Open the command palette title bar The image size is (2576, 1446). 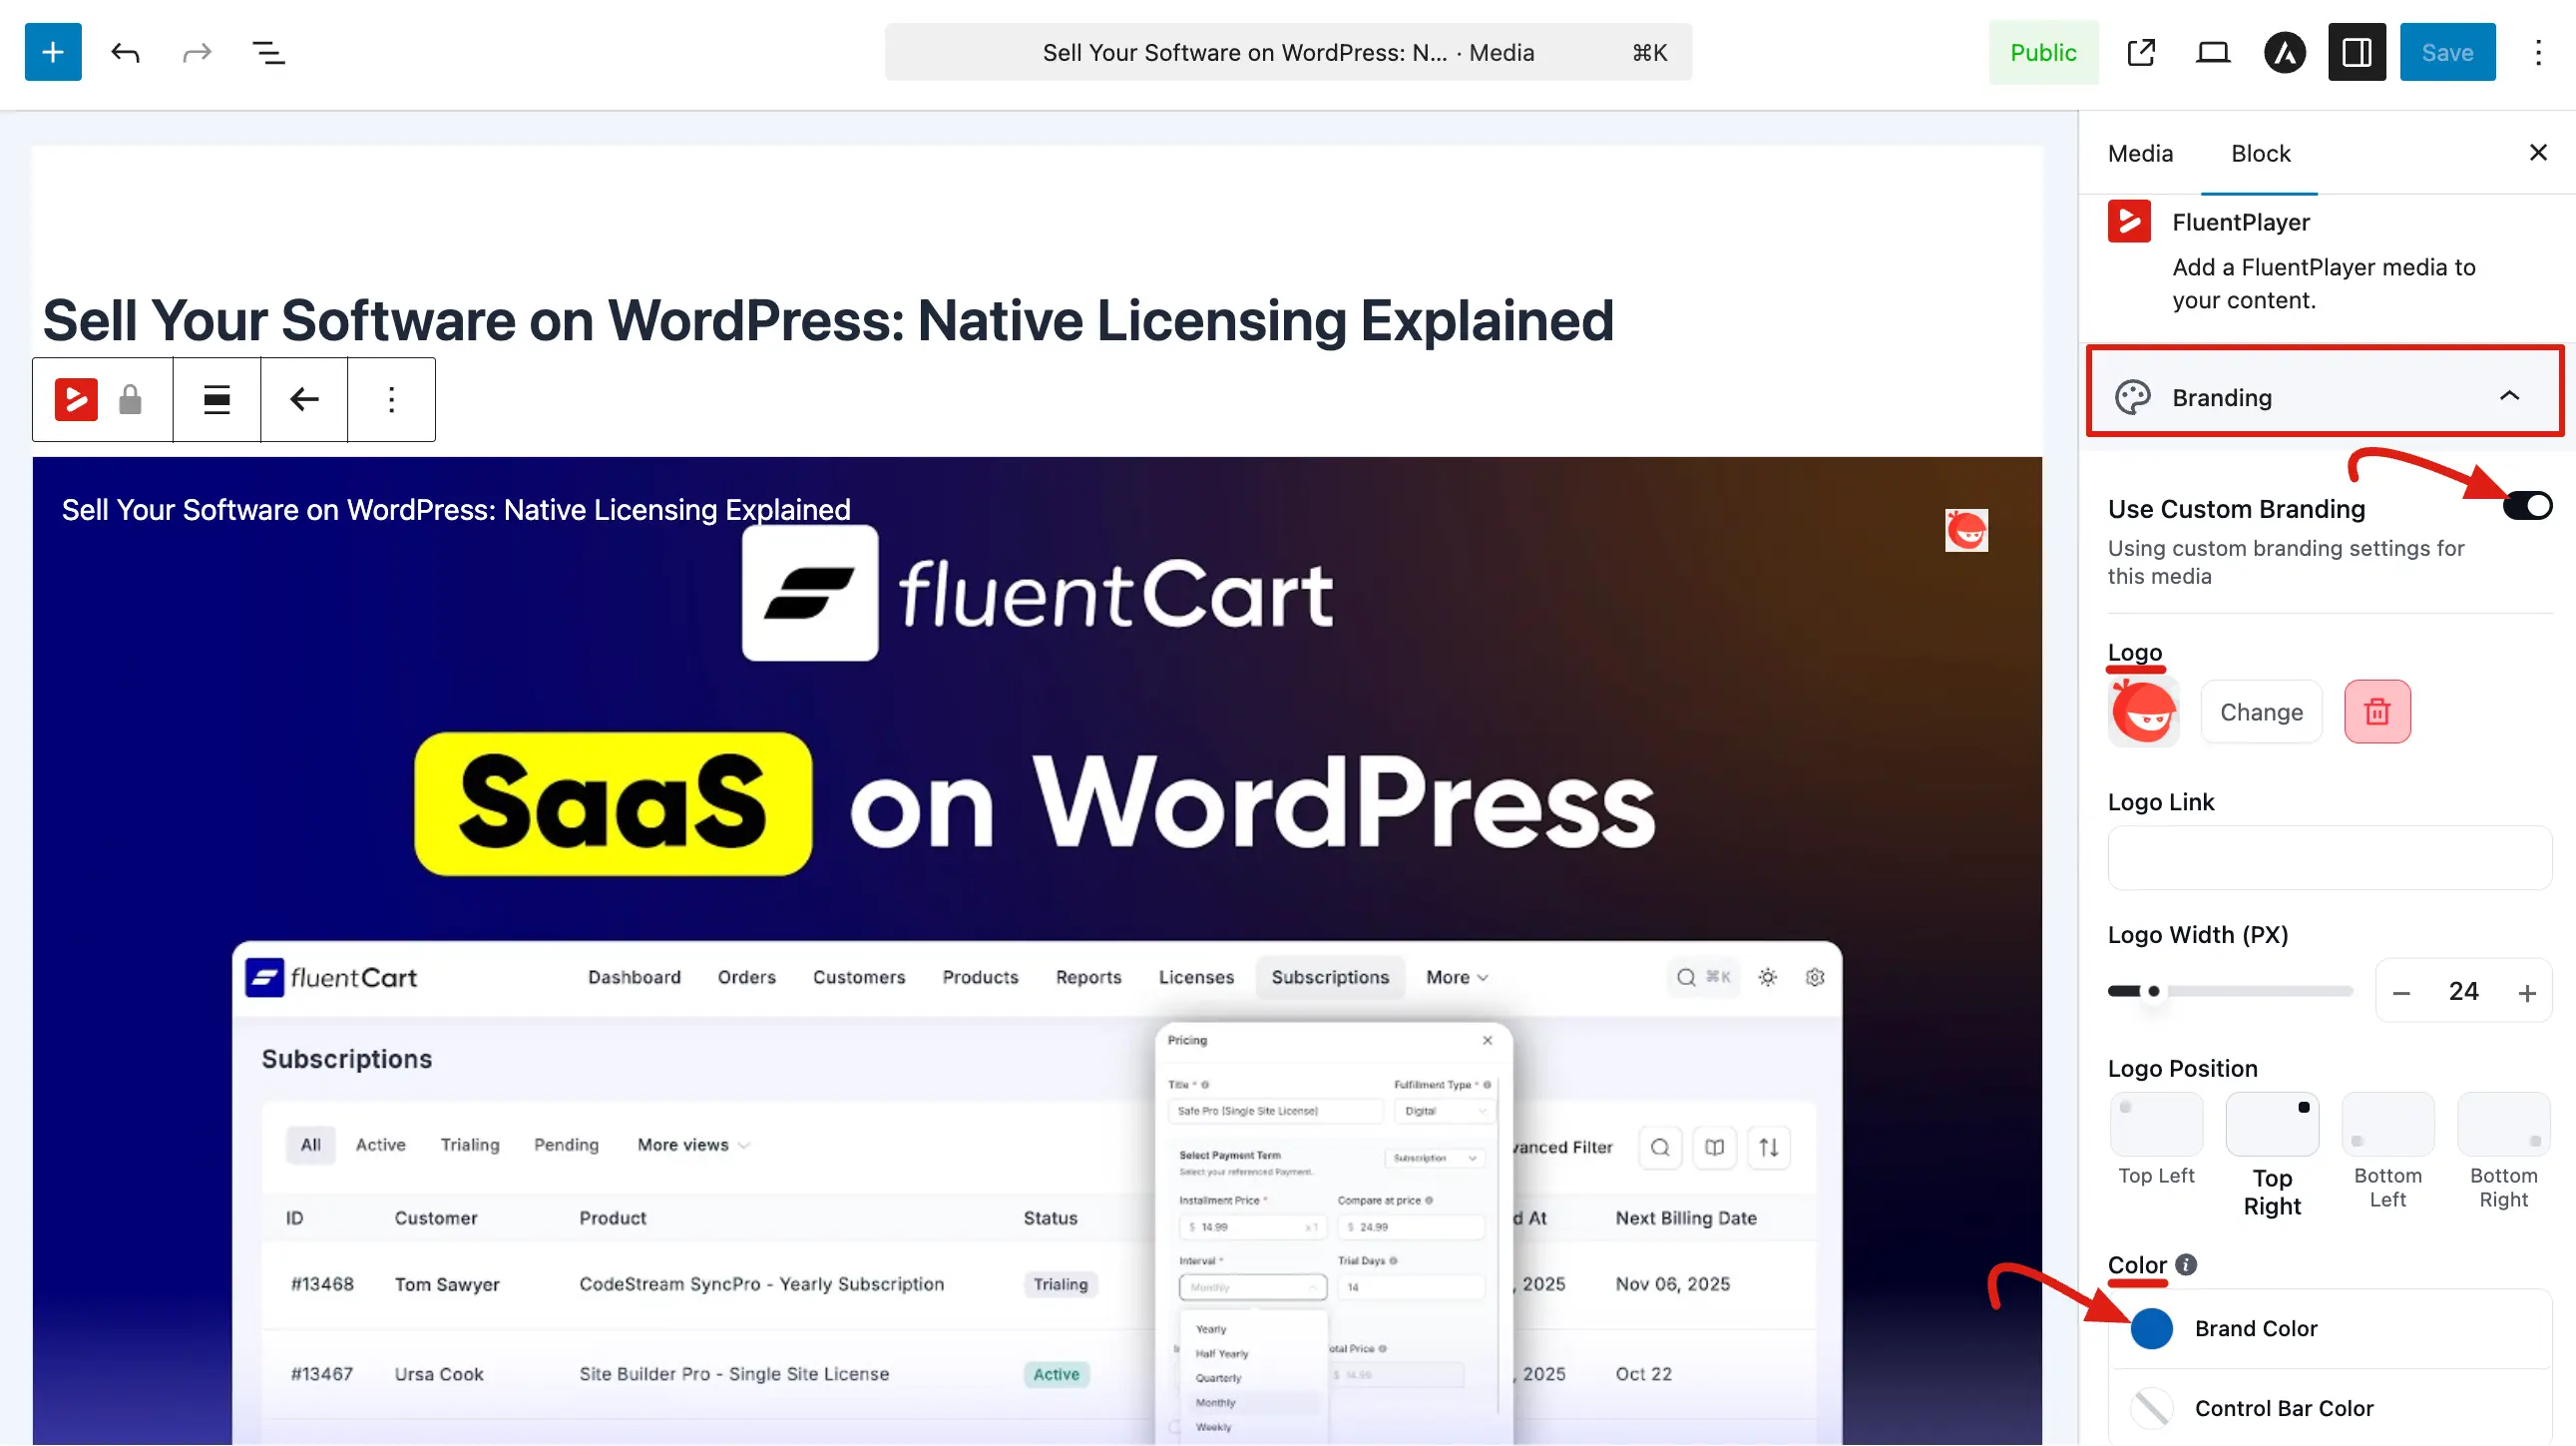[x=1288, y=52]
